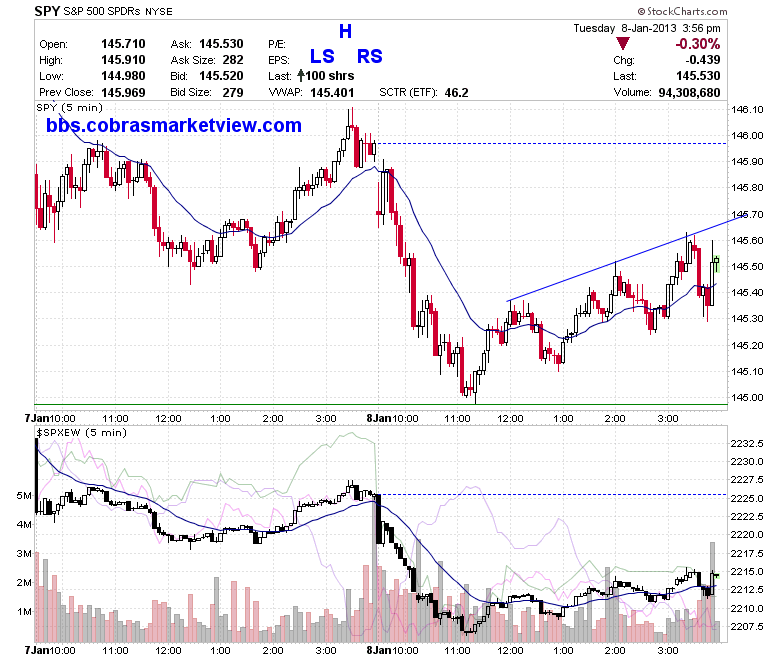Image resolution: width=780 pixels, height=659 pixels.
Task: Click the StockCharts.com copyright label
Action: pos(682,11)
